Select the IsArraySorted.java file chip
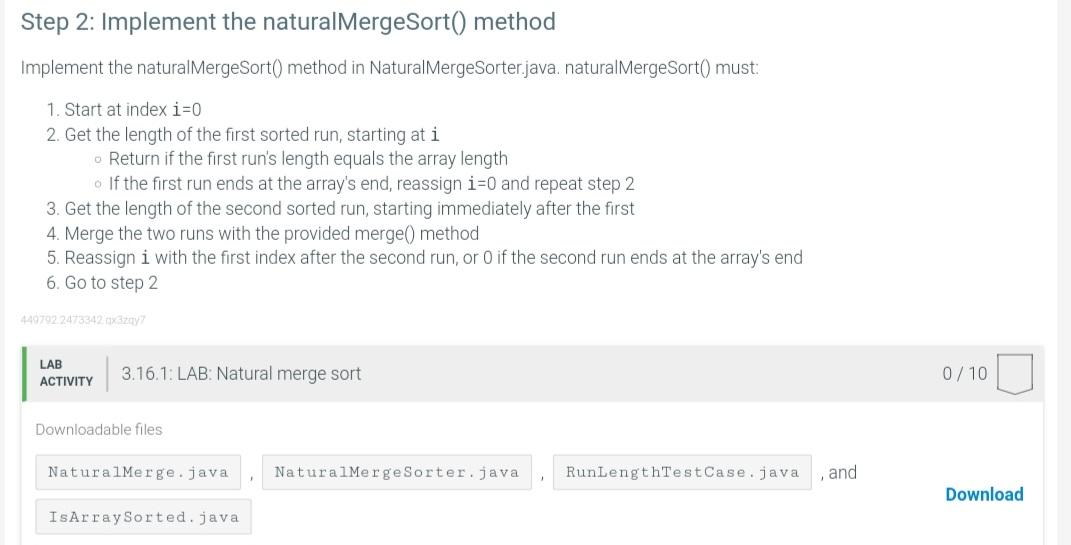The height and width of the screenshot is (545, 1071). pos(143,517)
